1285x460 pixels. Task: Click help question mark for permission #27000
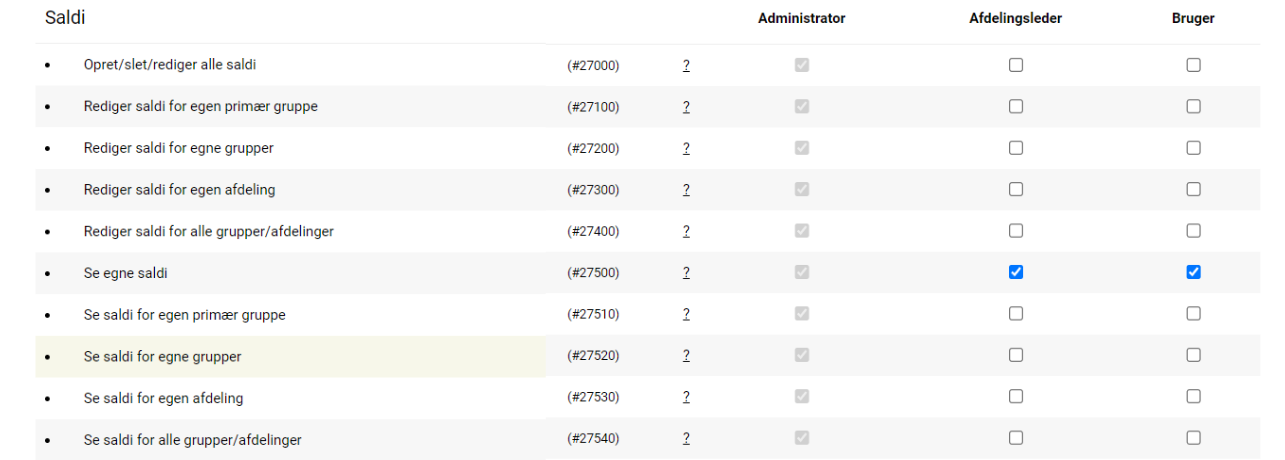(x=687, y=66)
